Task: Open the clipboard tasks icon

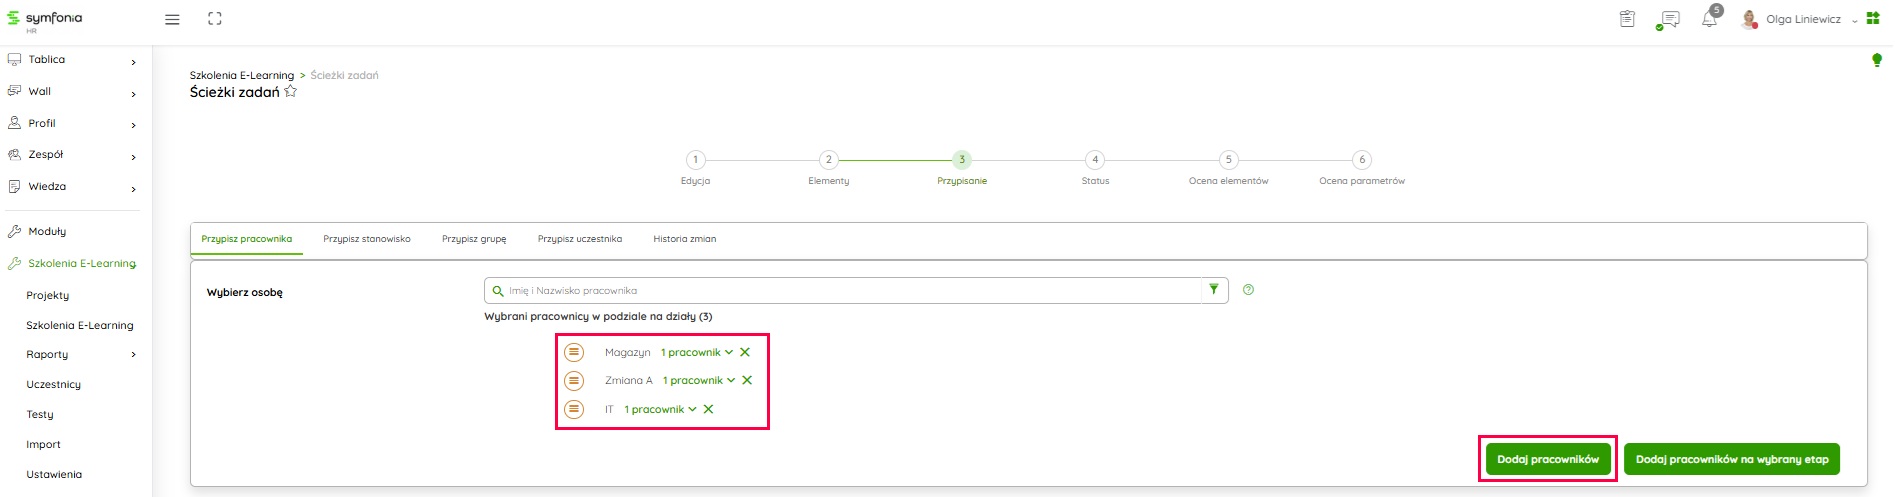Action: coord(1627,19)
